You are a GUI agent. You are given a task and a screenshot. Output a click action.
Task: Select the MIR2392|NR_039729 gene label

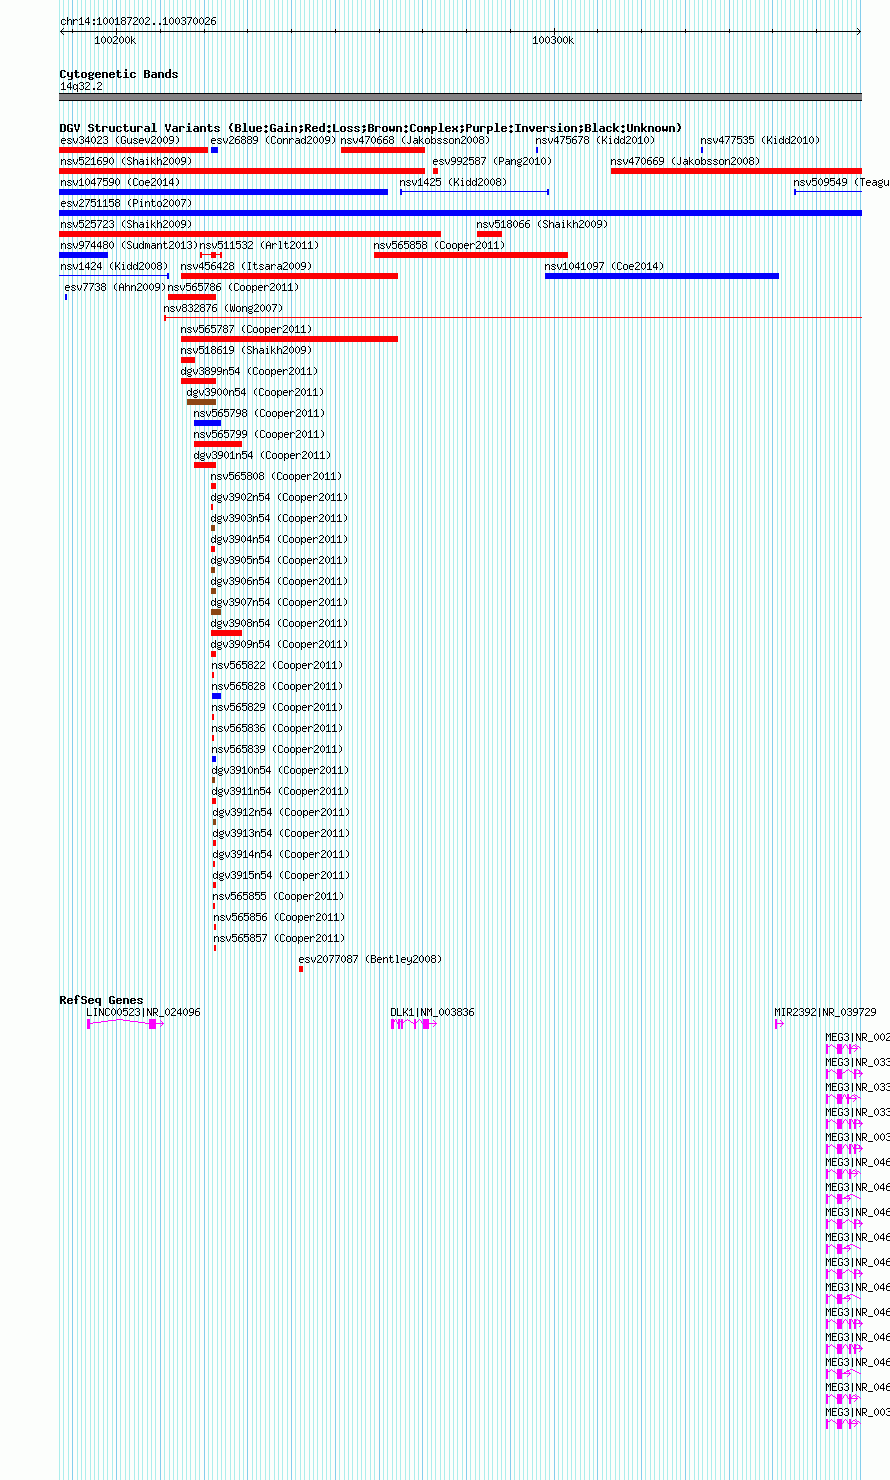(825, 1012)
